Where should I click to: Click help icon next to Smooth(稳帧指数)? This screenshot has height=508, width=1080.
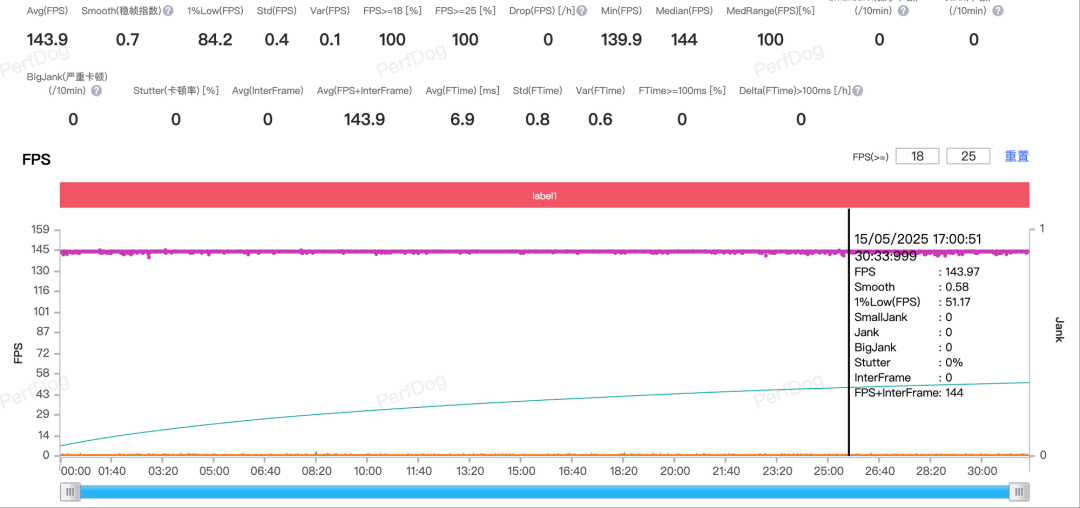coord(169,11)
